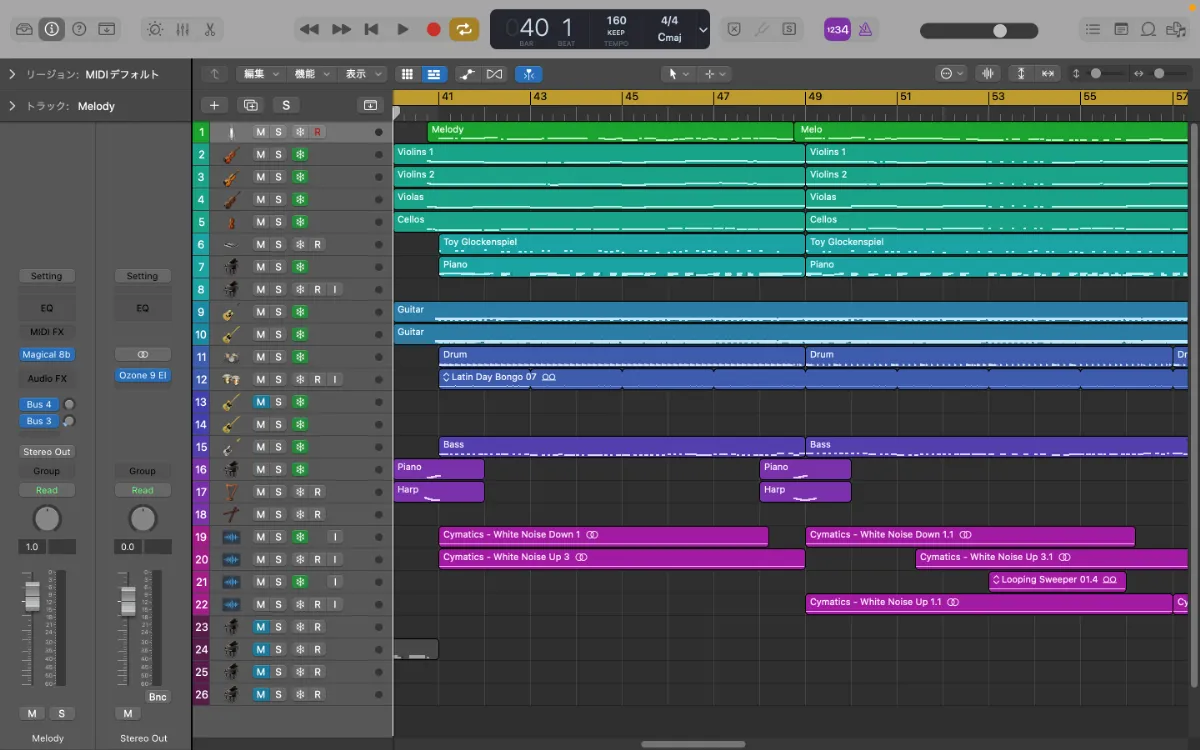
Task: Enable count-in 1234 button
Action: (836, 30)
